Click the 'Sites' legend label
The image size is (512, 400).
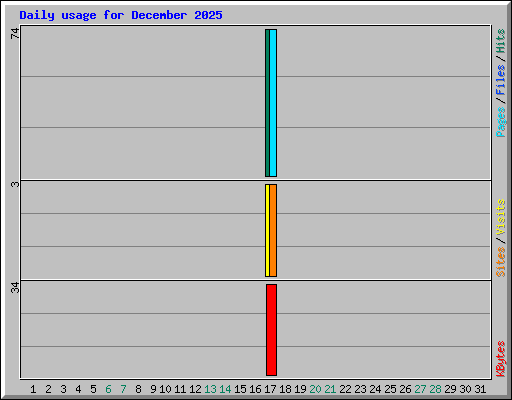click(x=501, y=262)
